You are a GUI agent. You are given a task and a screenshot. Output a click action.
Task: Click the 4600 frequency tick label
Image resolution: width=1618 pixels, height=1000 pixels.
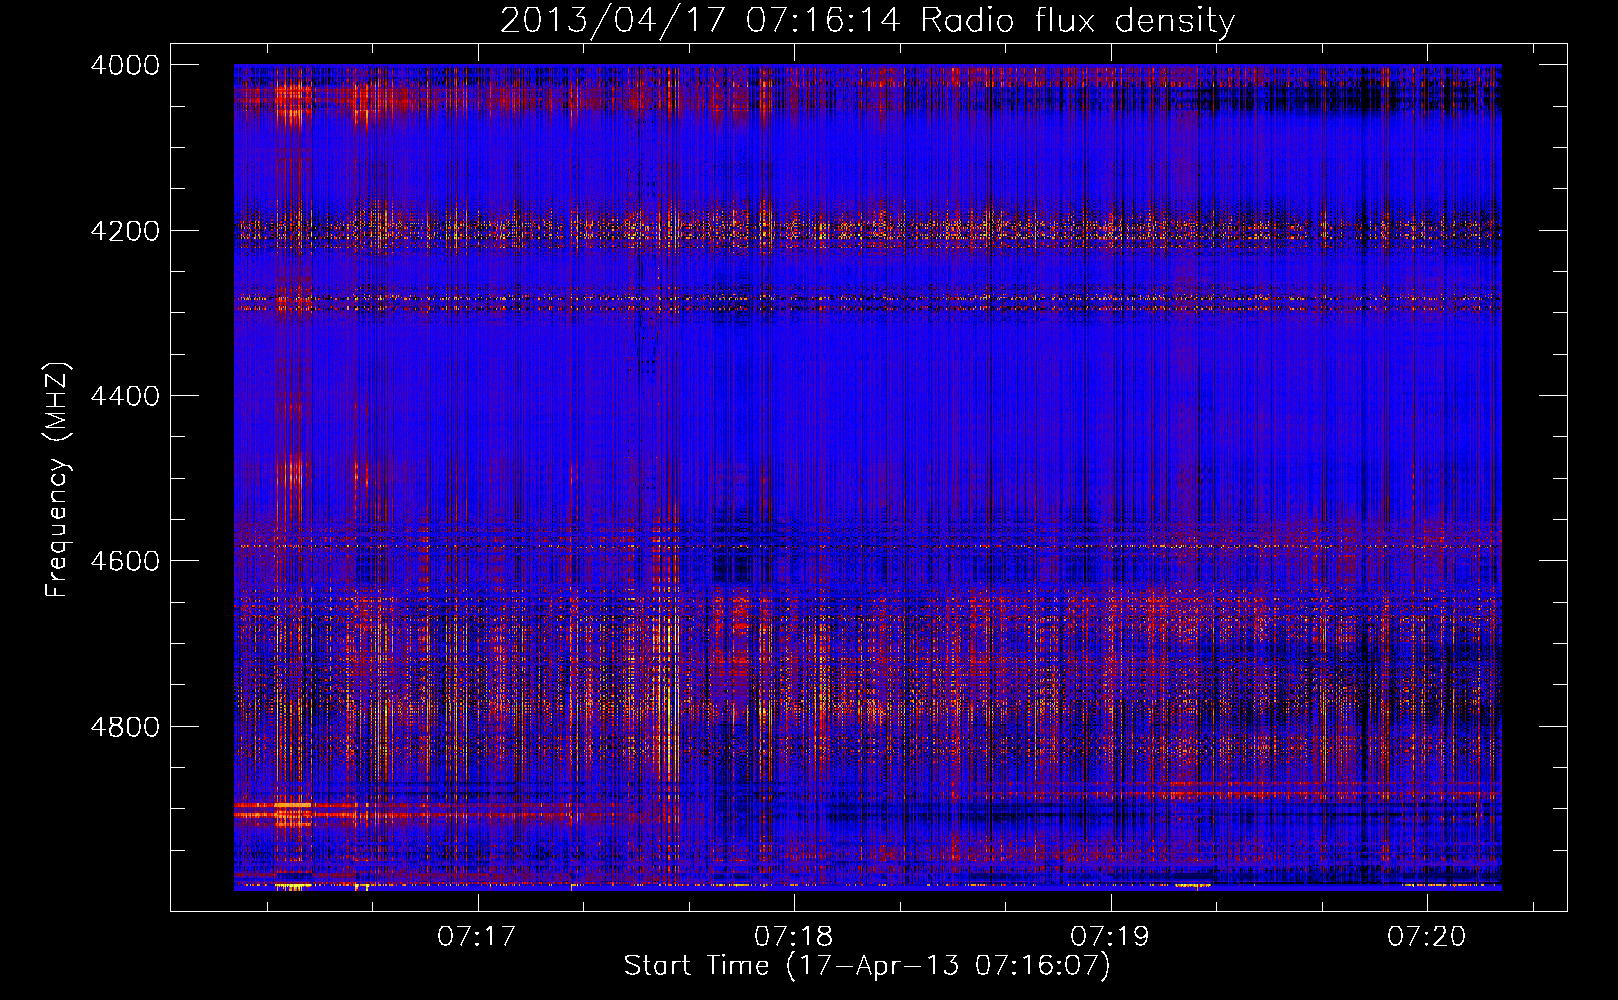(x=125, y=561)
